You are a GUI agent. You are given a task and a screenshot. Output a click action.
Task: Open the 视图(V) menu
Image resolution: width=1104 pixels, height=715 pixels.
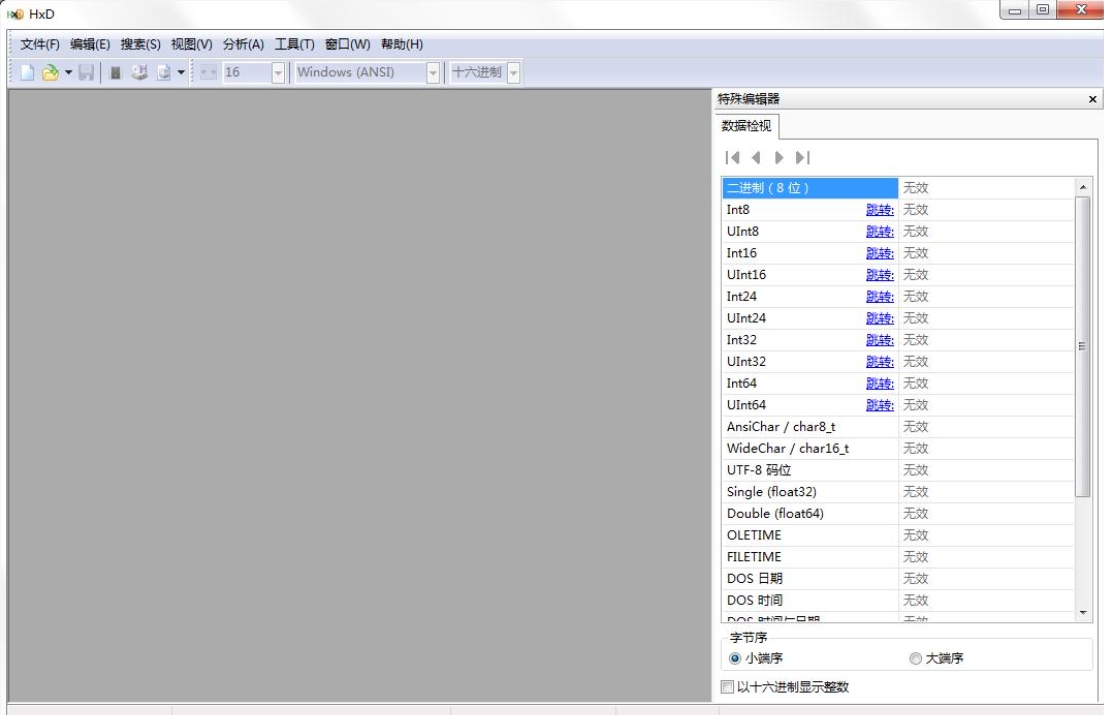[192, 44]
